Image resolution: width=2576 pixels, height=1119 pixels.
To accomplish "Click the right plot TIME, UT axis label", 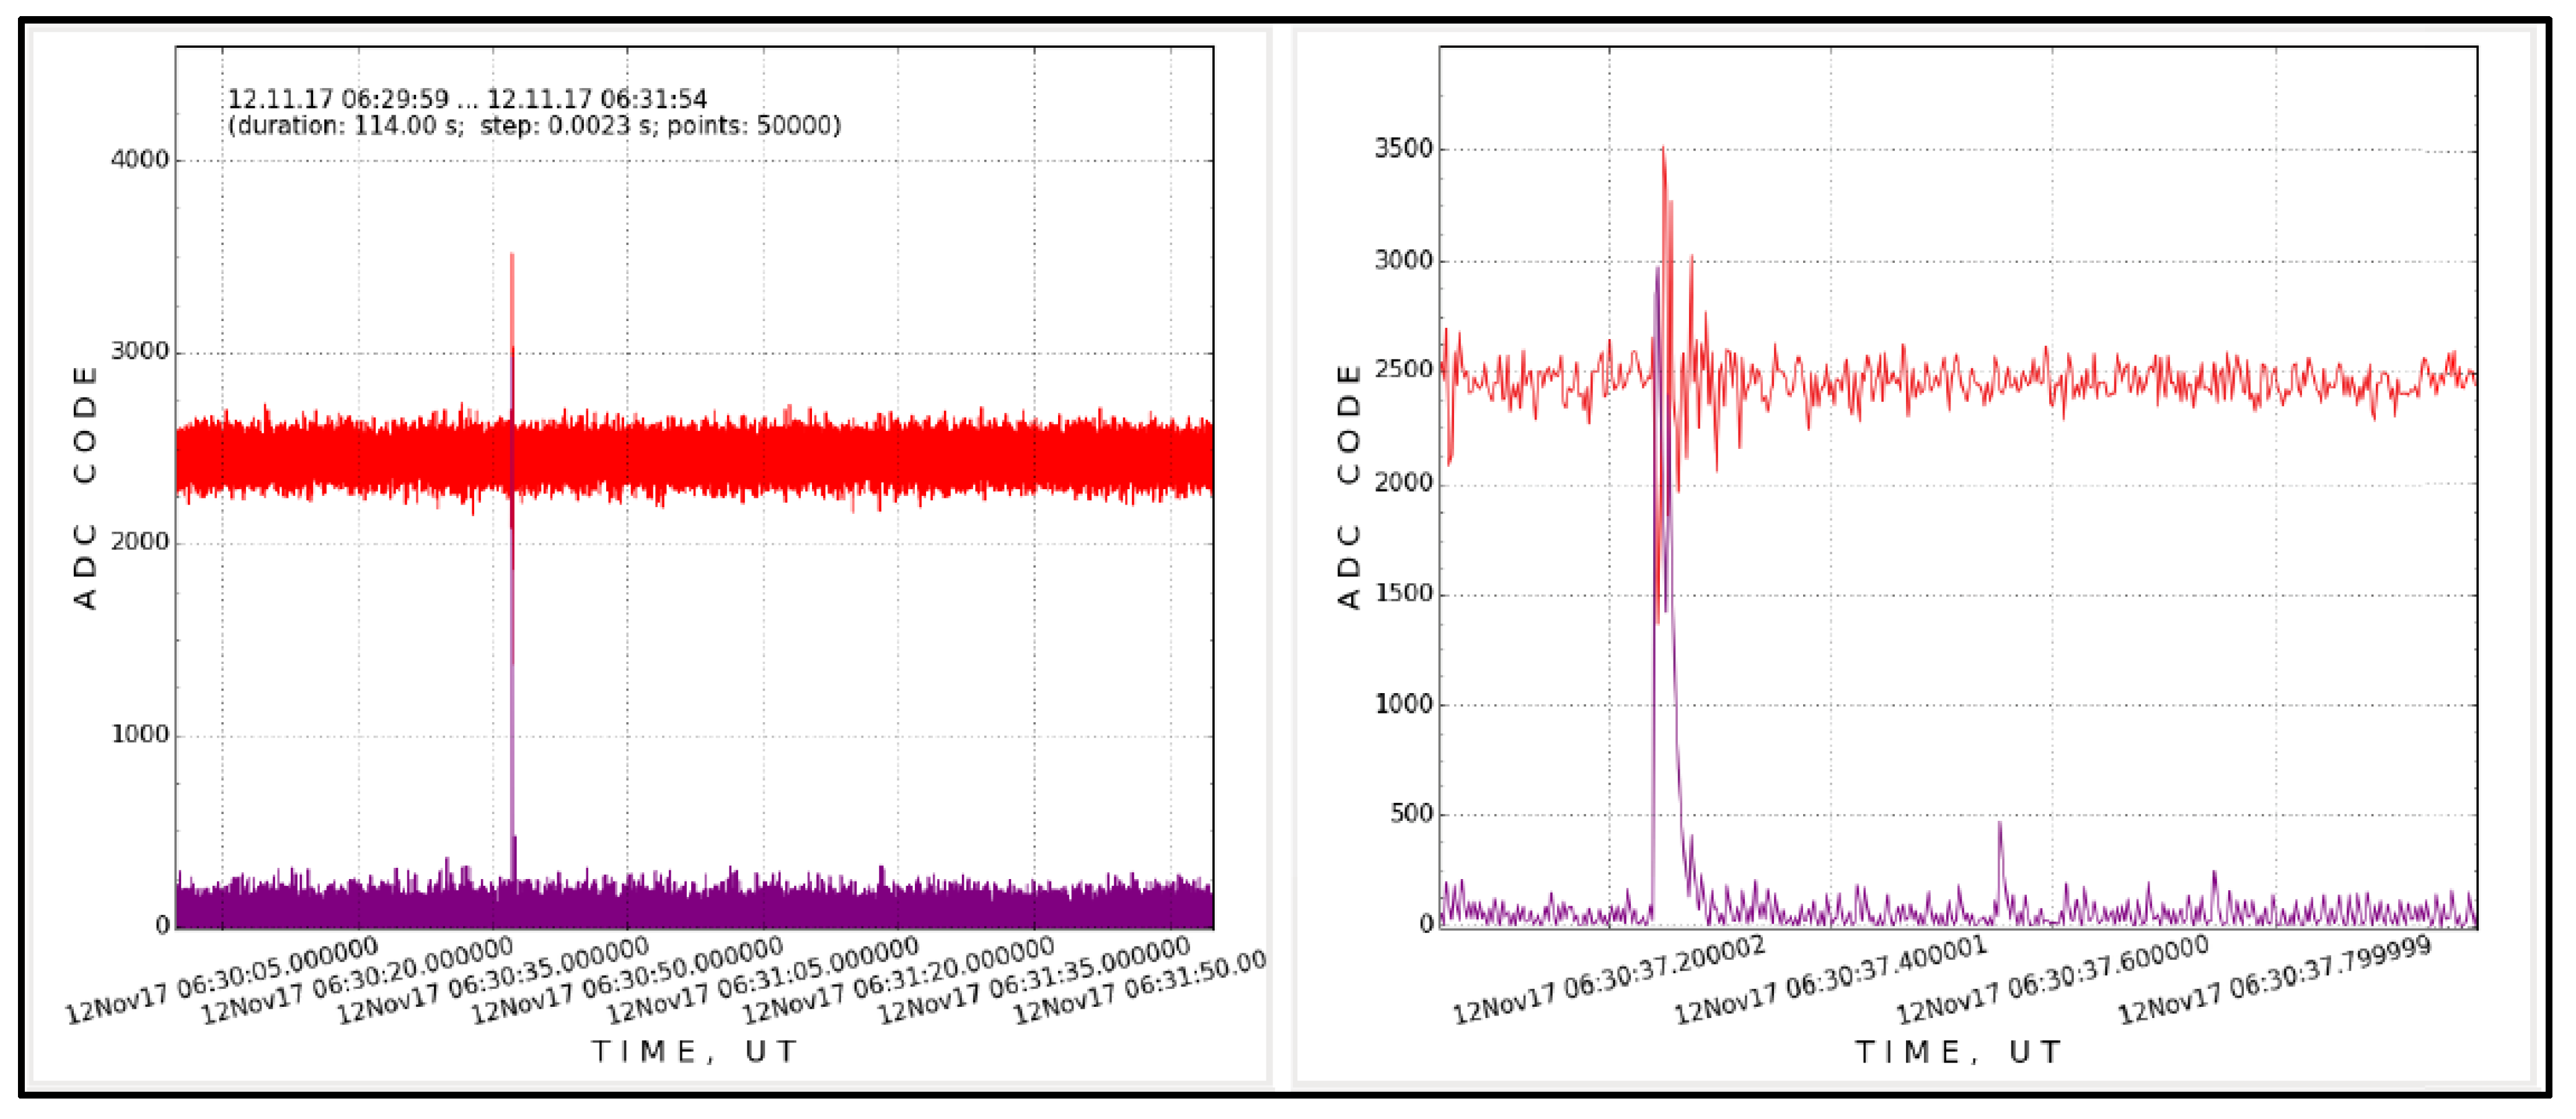I will pyautogui.click(x=1959, y=1052).
